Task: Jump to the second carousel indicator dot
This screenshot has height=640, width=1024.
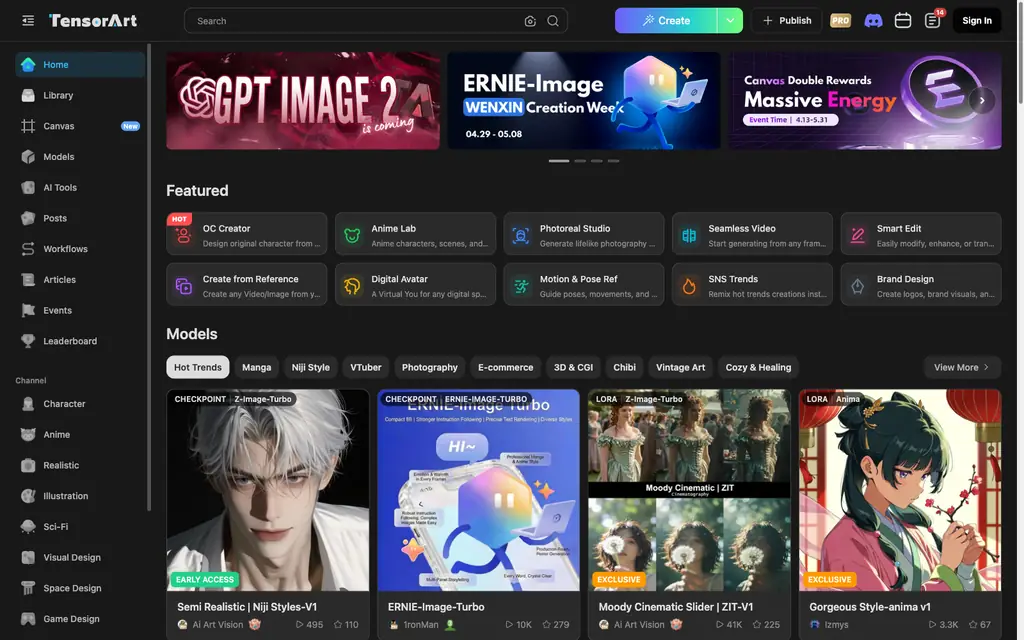Action: click(x=580, y=161)
